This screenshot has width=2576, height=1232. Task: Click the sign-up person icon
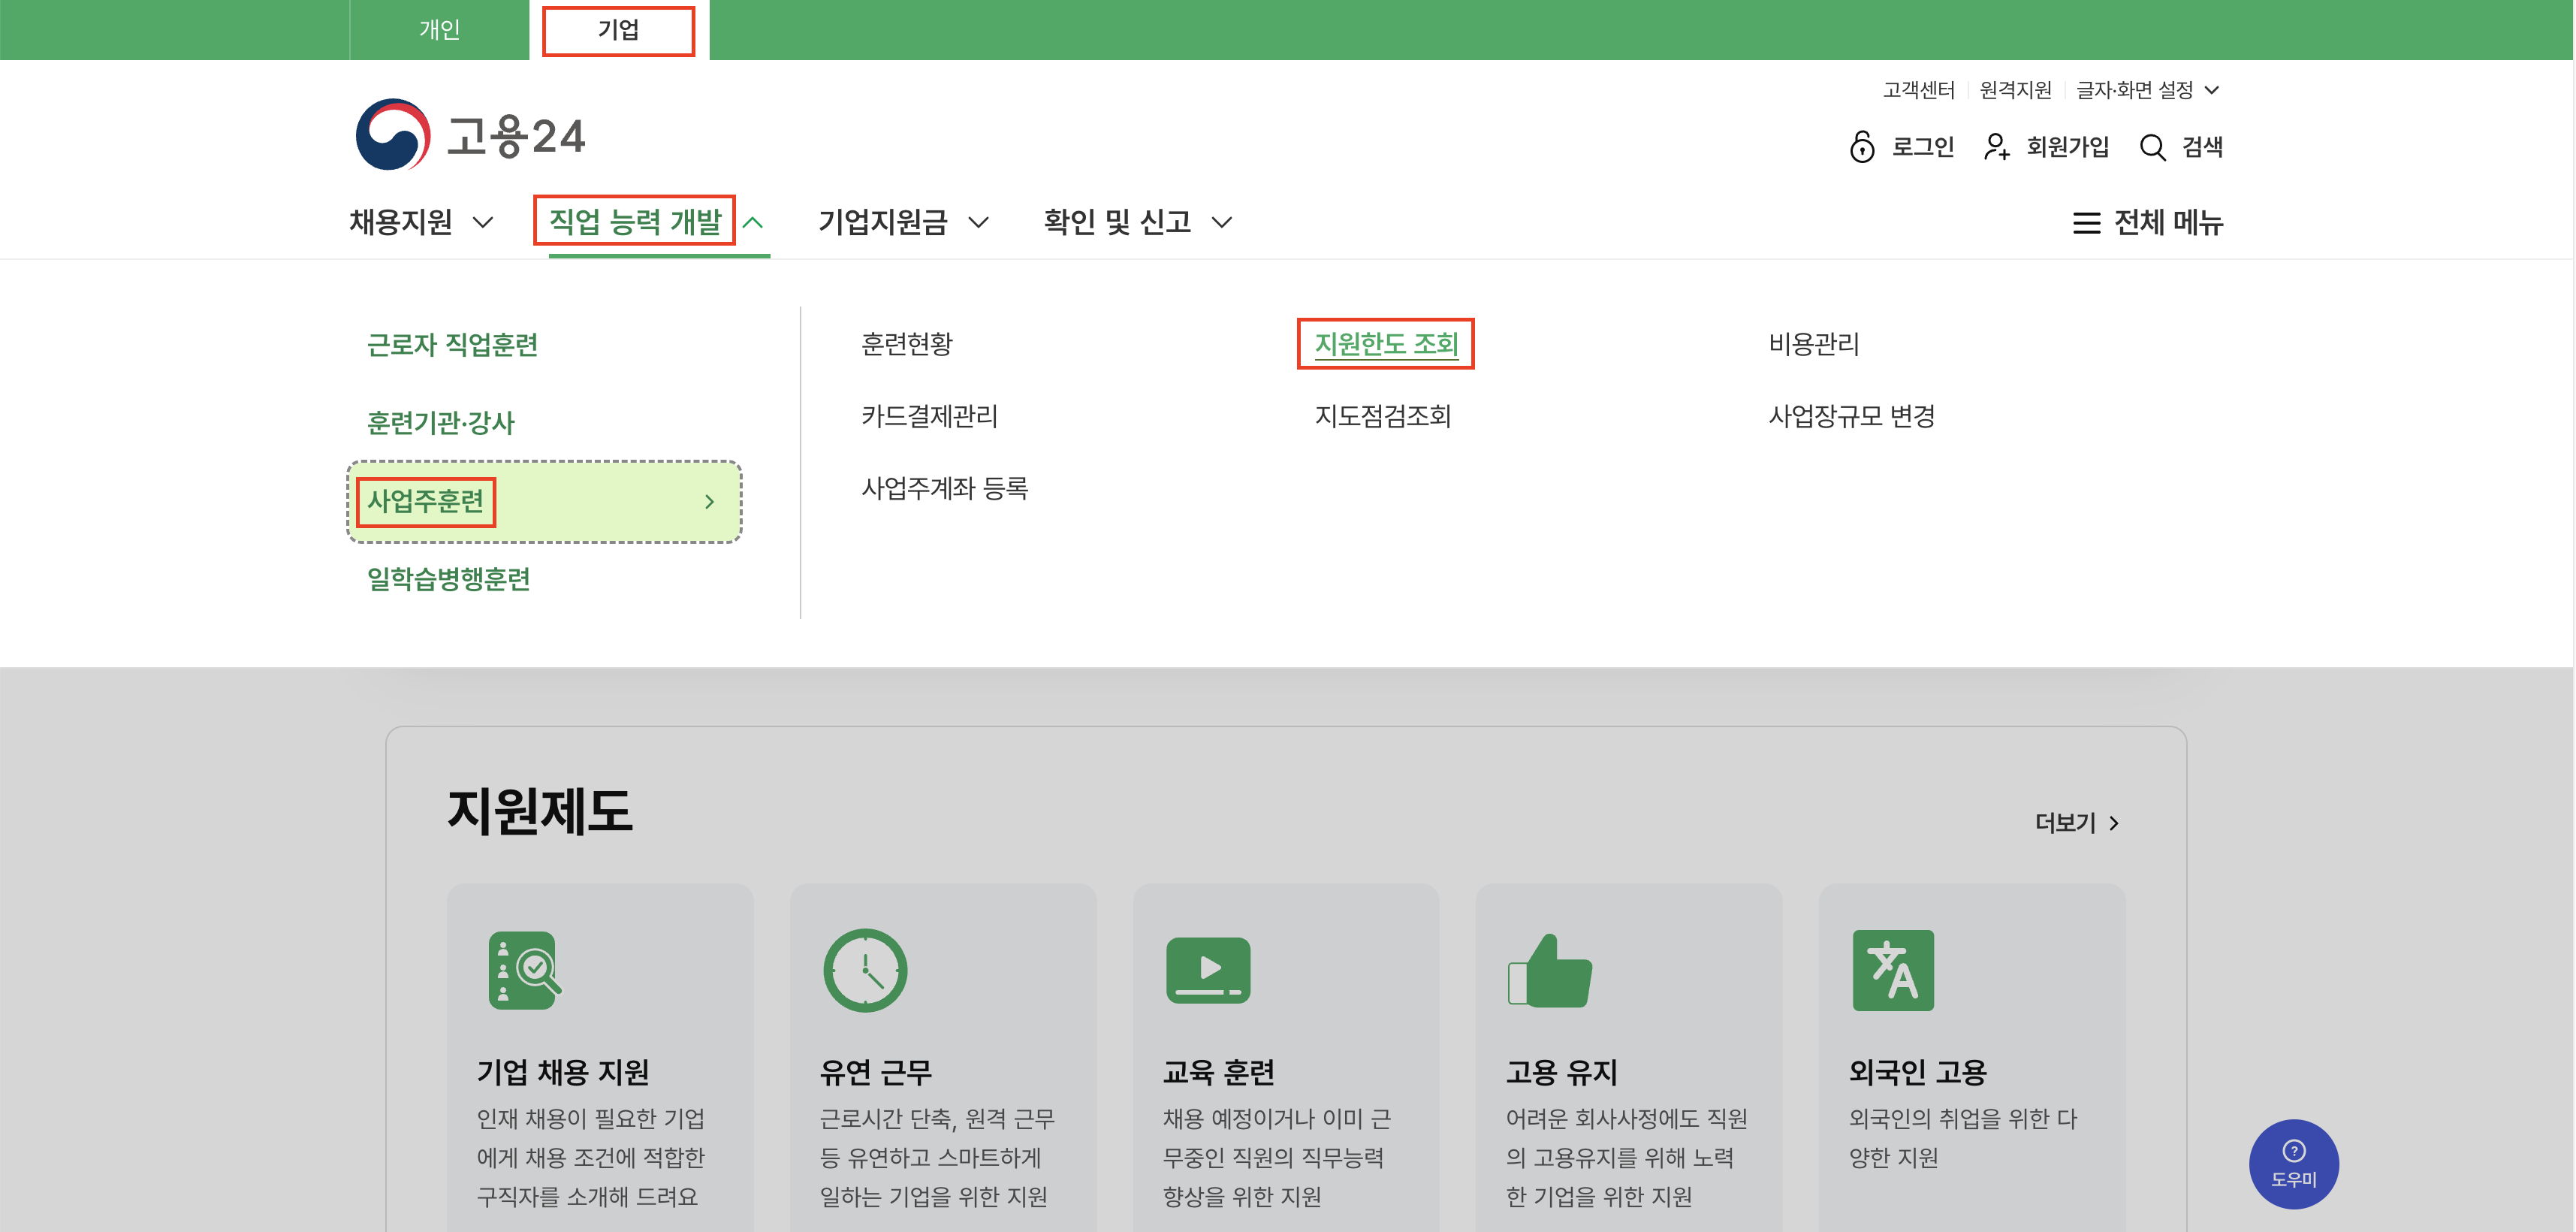pyautogui.click(x=1996, y=147)
